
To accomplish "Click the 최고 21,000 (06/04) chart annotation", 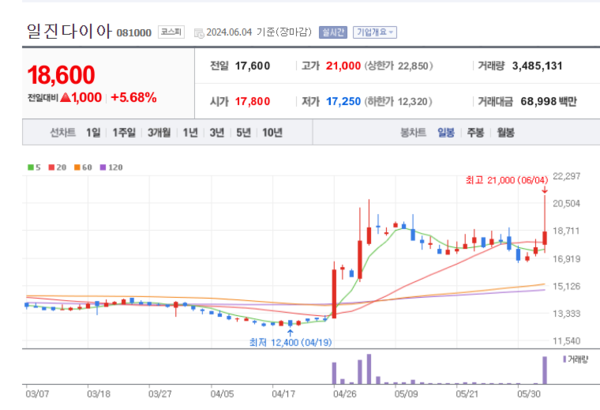I will (507, 180).
